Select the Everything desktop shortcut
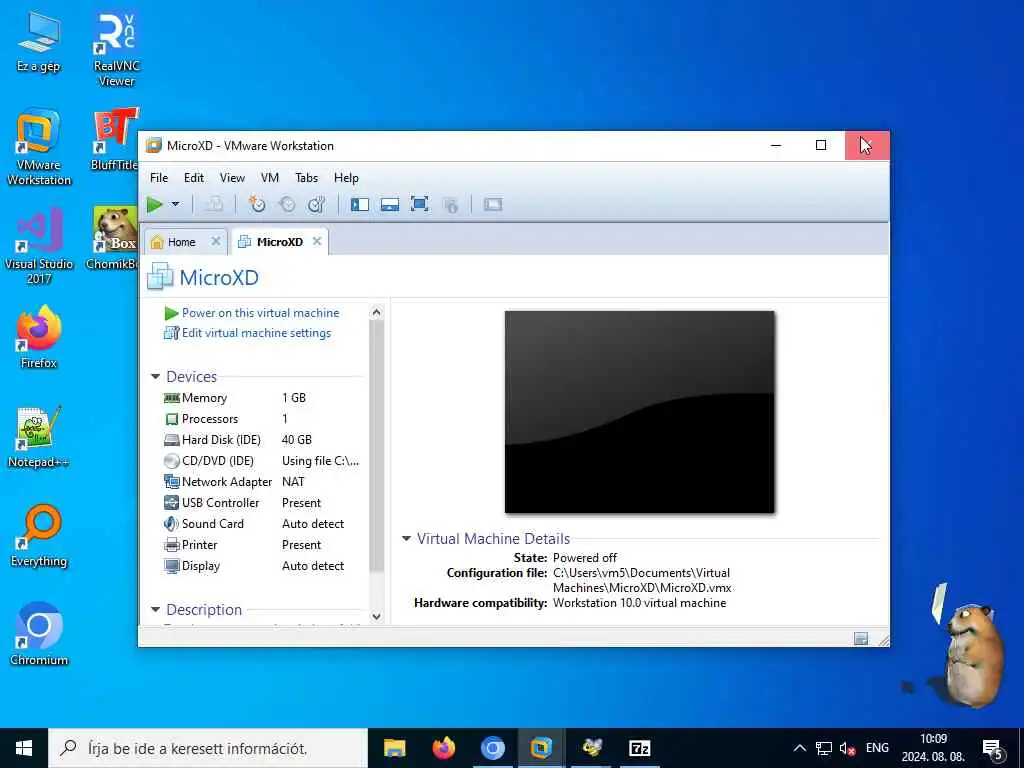Screen dimensions: 1024x768 39,536
